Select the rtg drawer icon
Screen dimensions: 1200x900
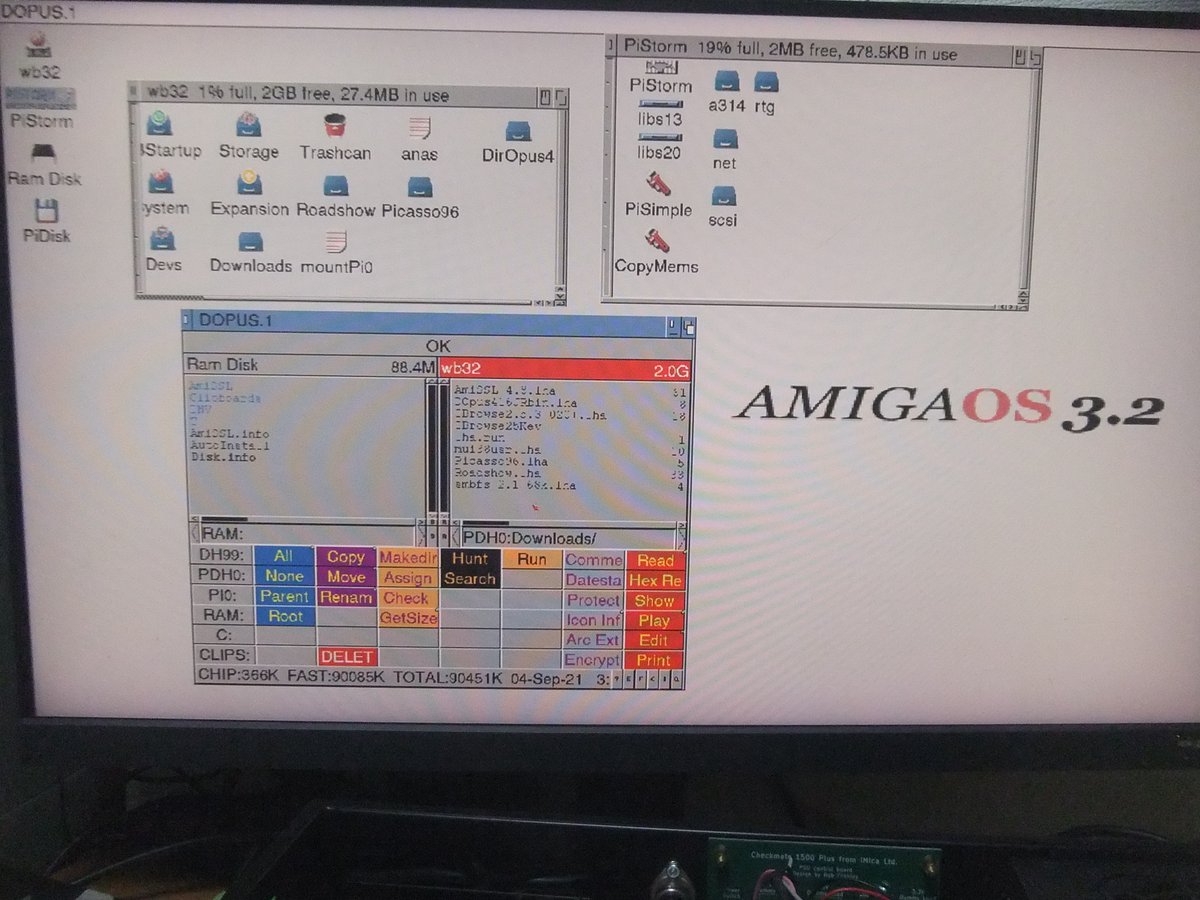click(766, 81)
